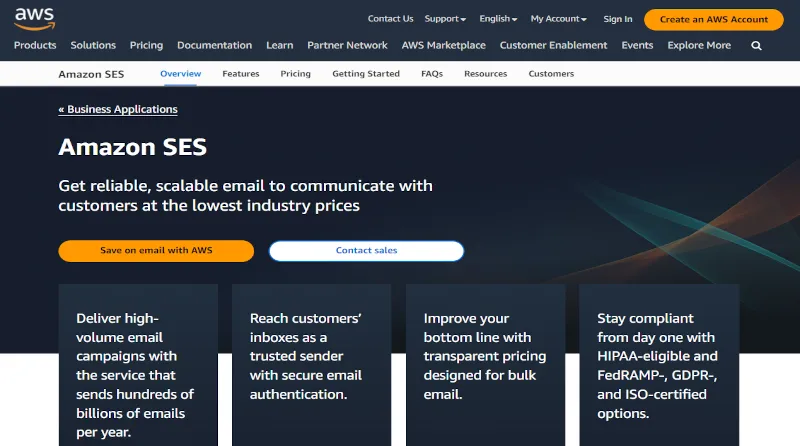
Task: Select the Pricing tab in SES sub-navigation
Action: click(295, 74)
